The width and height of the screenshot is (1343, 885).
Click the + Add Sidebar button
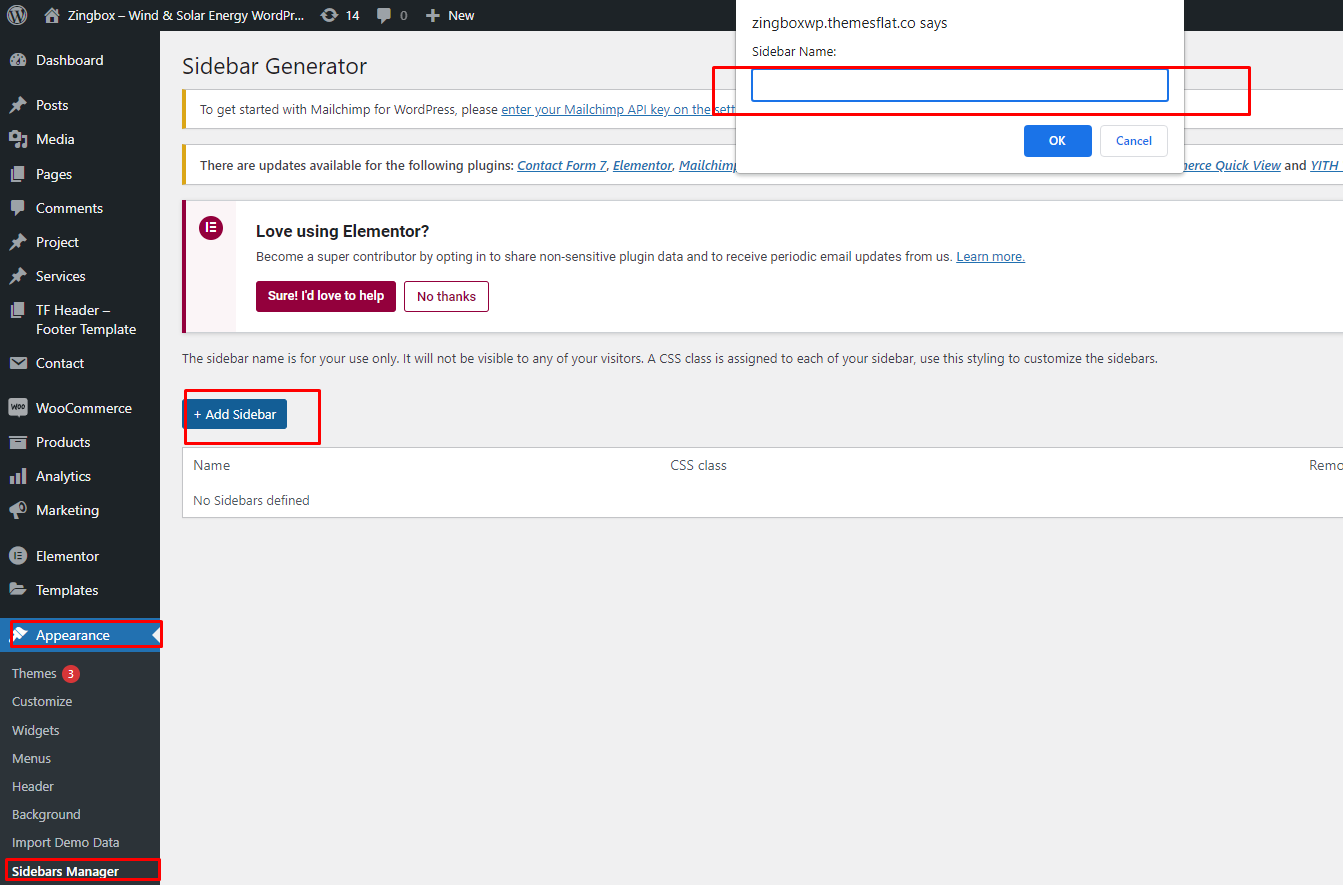(x=235, y=414)
